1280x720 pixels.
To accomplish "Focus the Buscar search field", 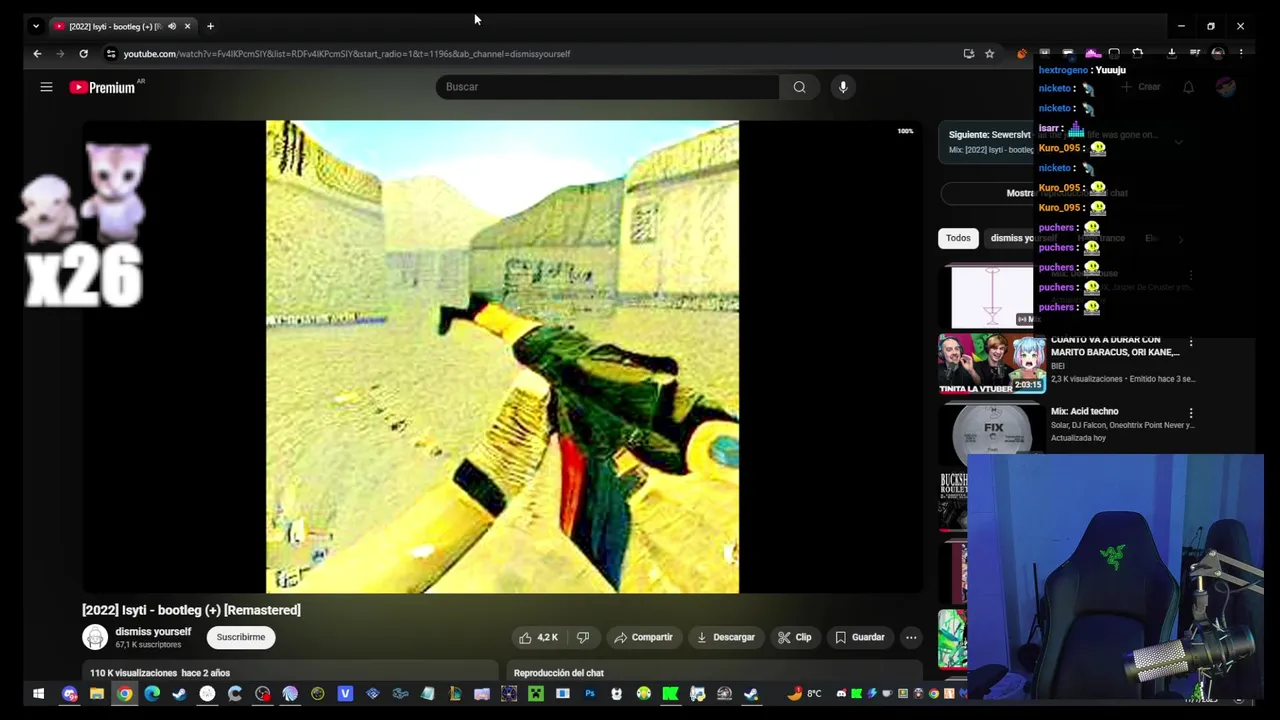I will pos(607,87).
